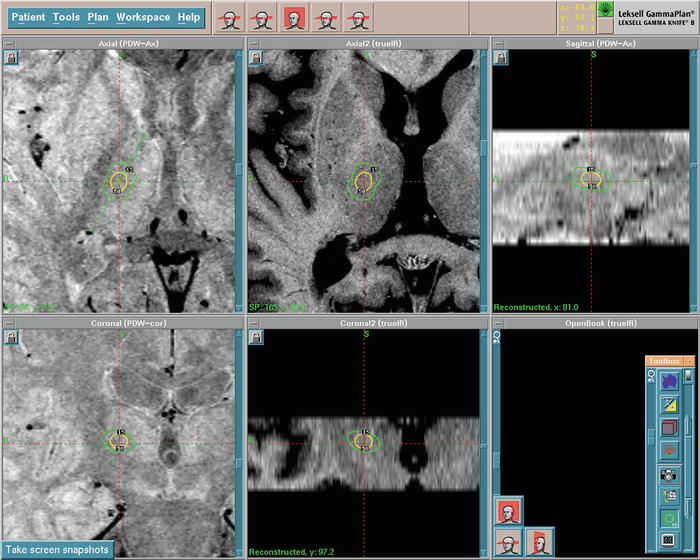Toggle the lock on Coronal2 (trueIR) view

pos(256,338)
